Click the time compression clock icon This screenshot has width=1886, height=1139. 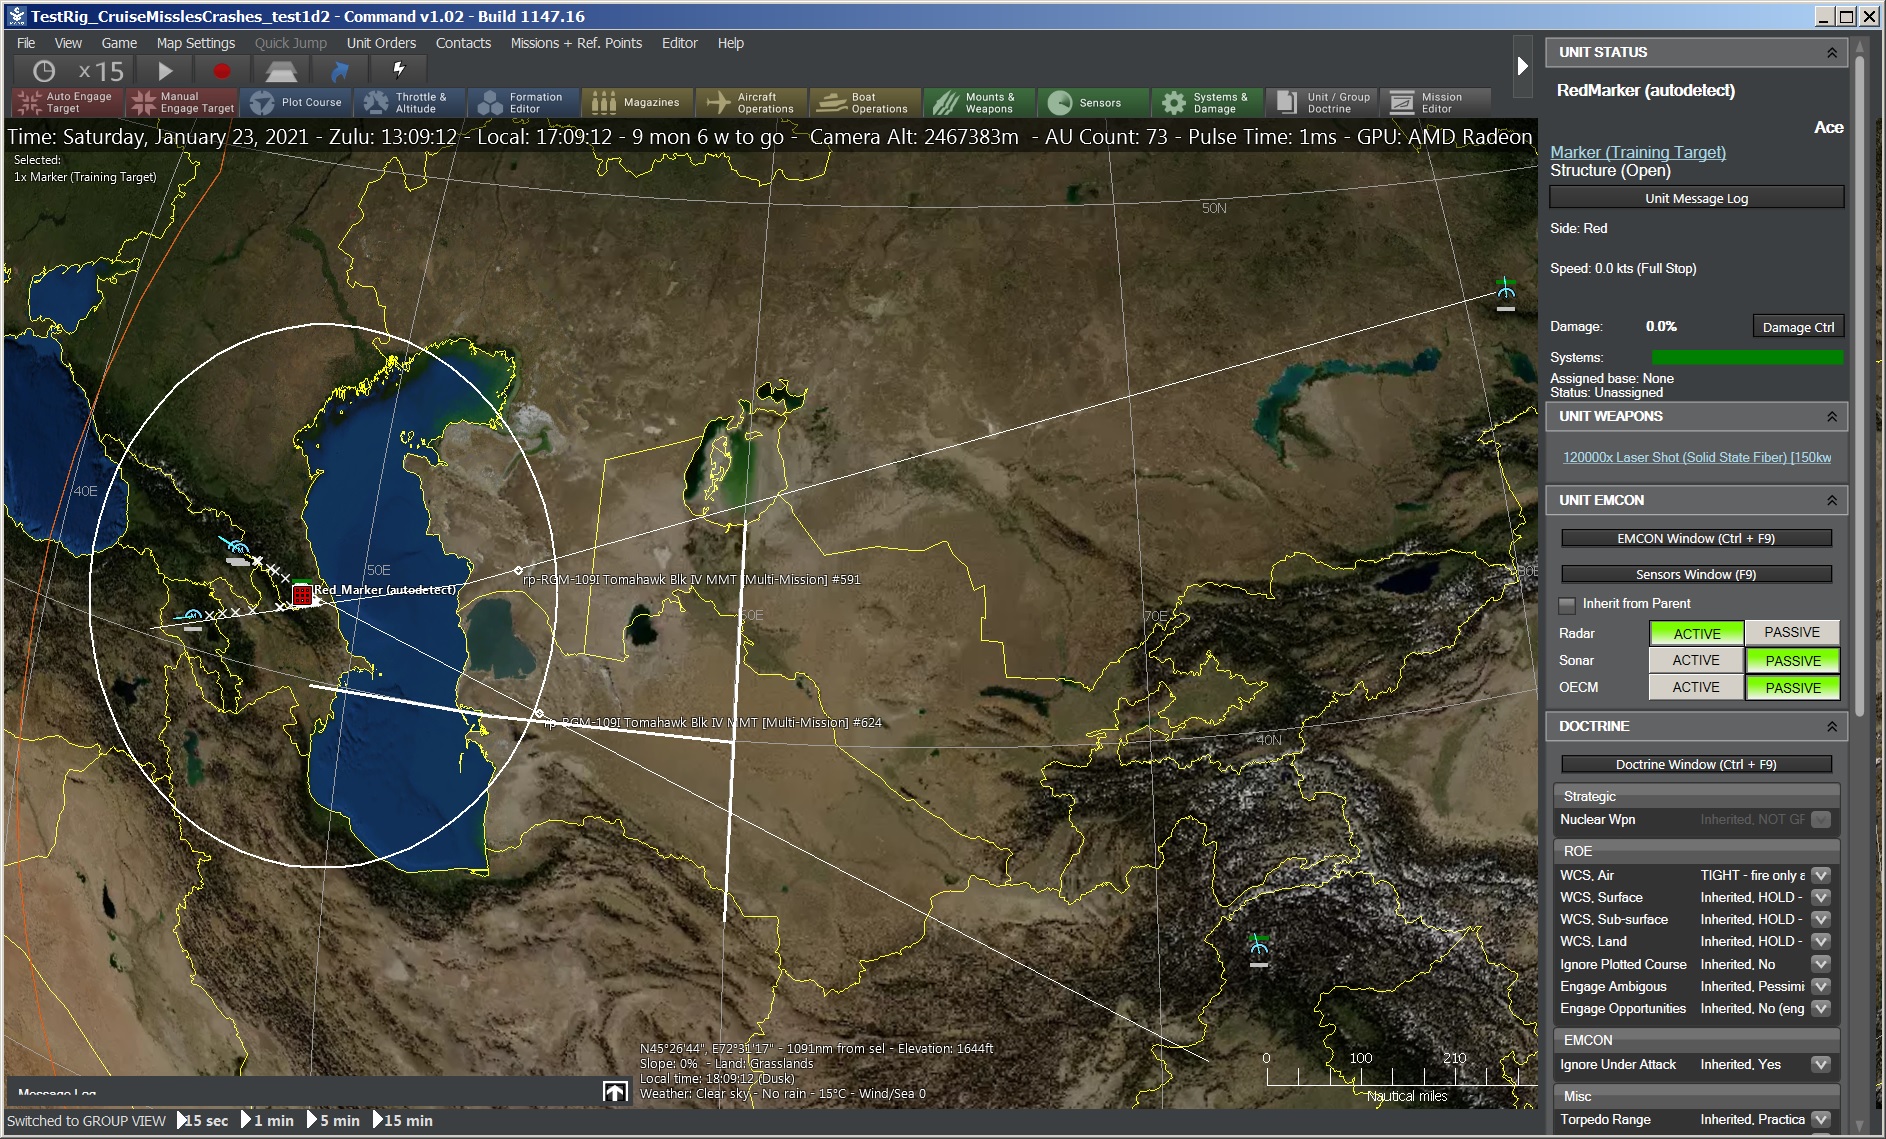(x=43, y=71)
